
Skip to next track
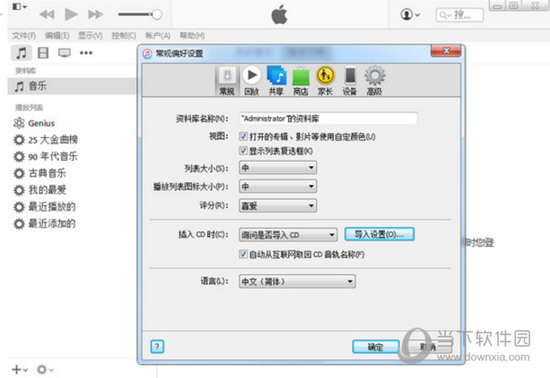point(95,14)
